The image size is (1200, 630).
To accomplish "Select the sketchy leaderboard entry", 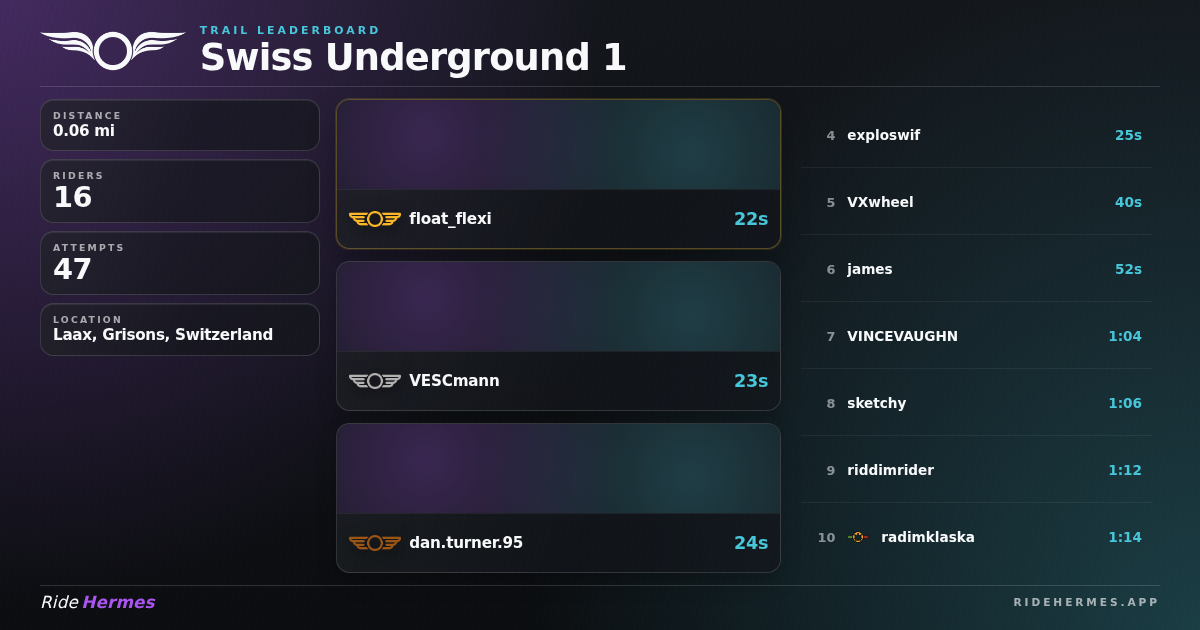I will click(x=976, y=403).
